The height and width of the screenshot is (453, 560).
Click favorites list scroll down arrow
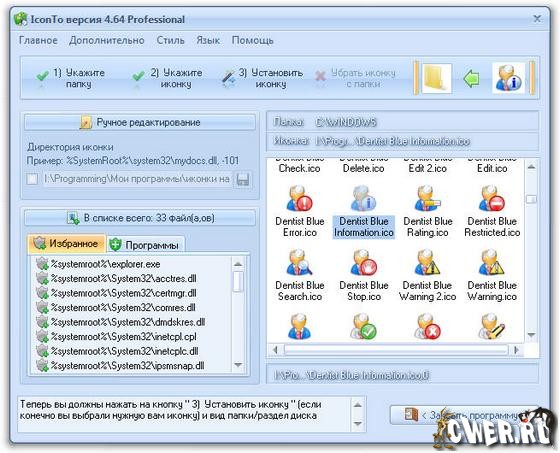(238, 365)
